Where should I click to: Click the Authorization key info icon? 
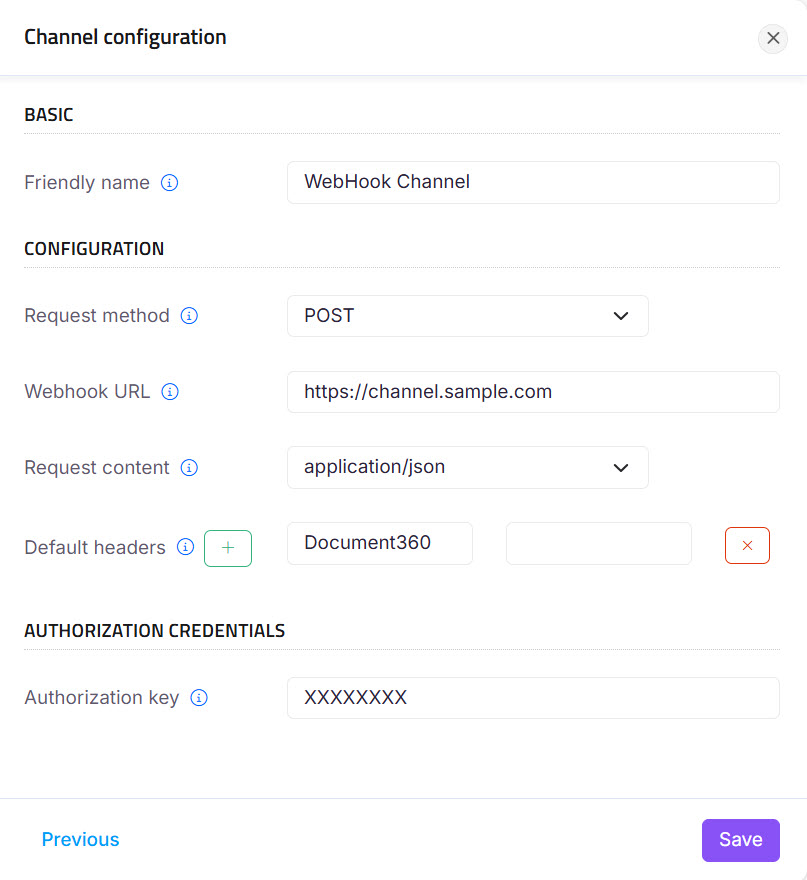click(197, 698)
